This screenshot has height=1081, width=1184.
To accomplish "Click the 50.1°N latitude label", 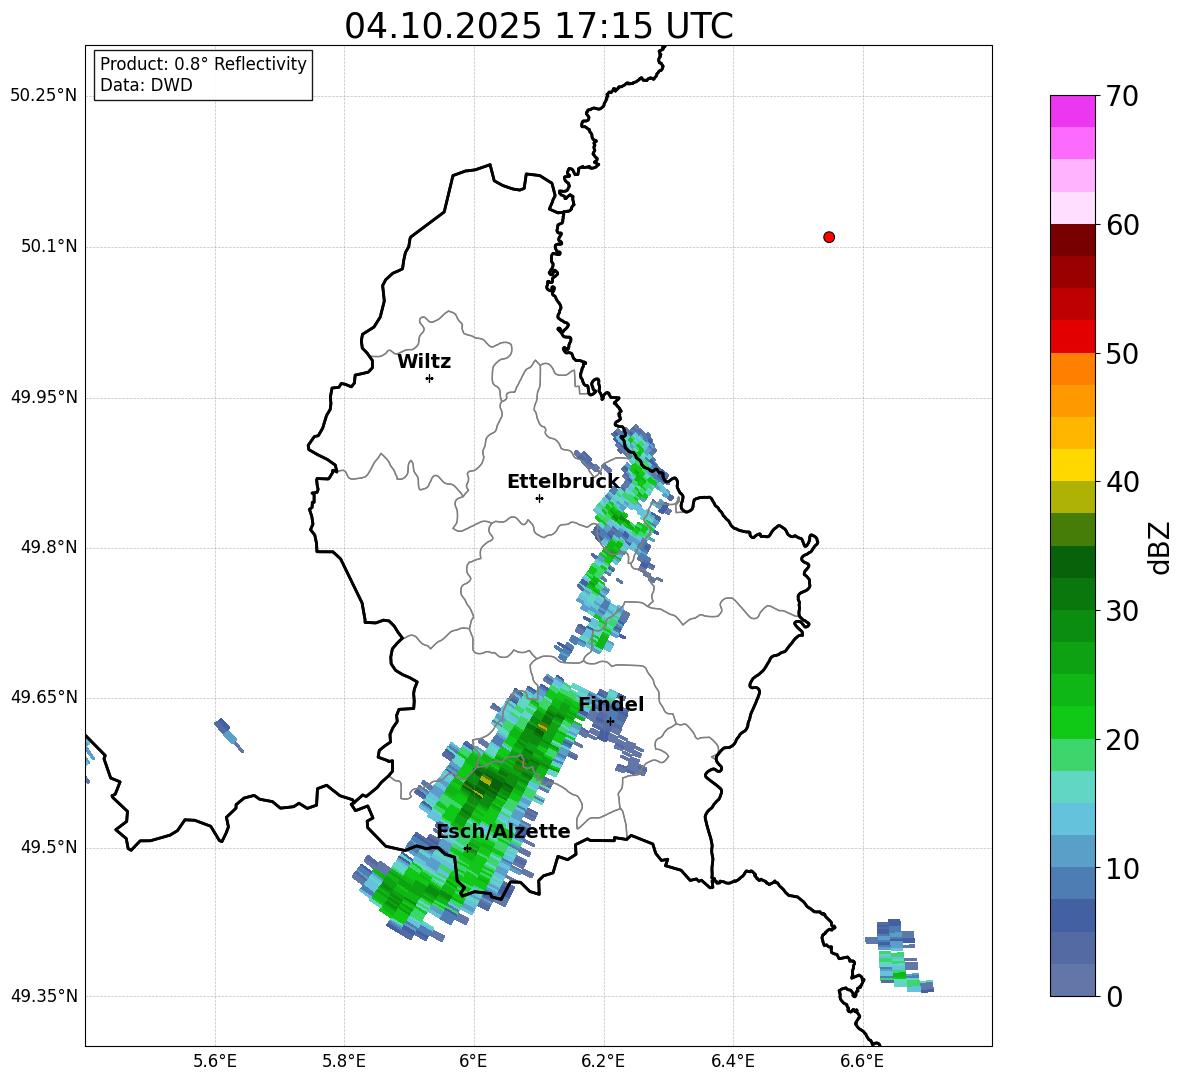I will 49,246.
